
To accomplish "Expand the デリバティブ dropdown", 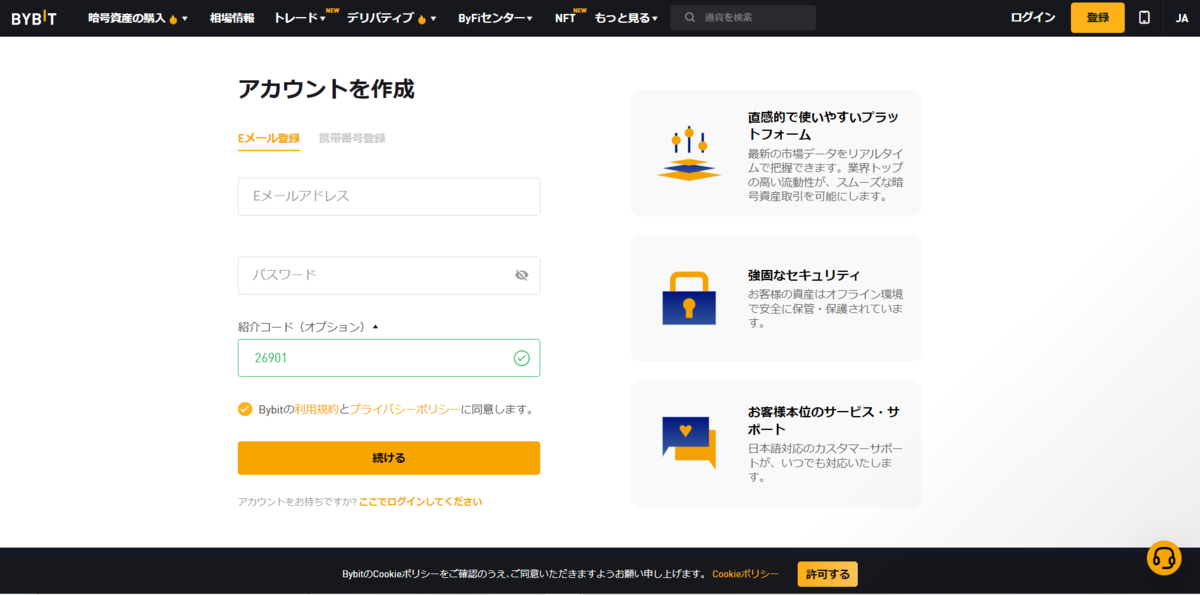I will pos(391,18).
